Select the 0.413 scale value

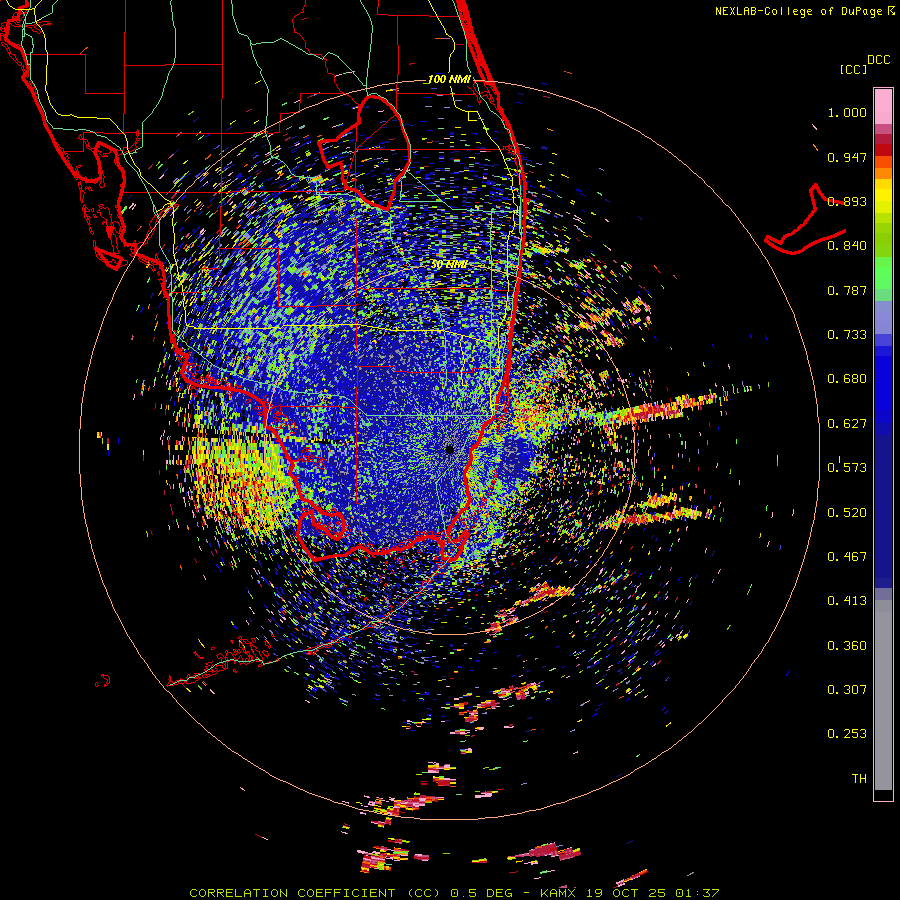click(847, 601)
